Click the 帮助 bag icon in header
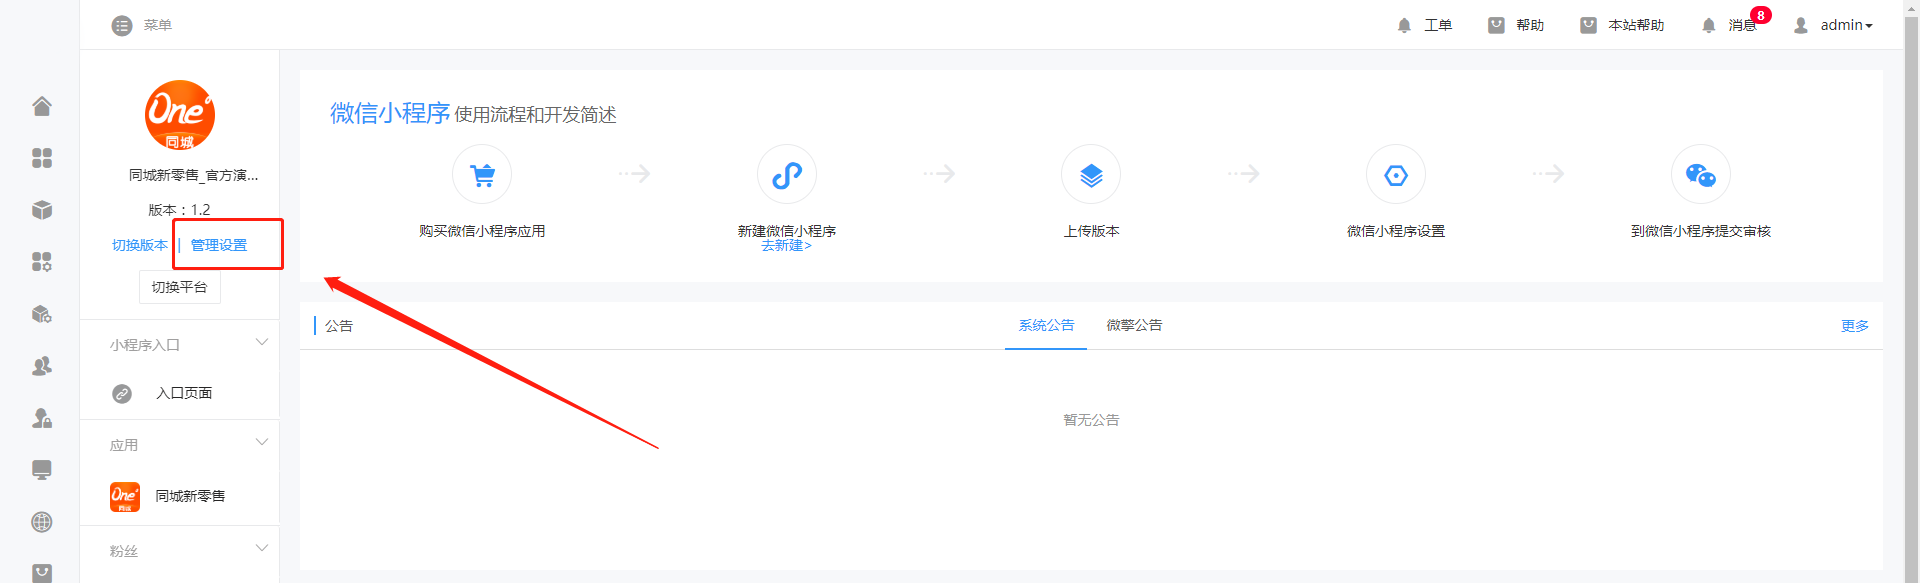The width and height of the screenshot is (1920, 583). point(1496,25)
